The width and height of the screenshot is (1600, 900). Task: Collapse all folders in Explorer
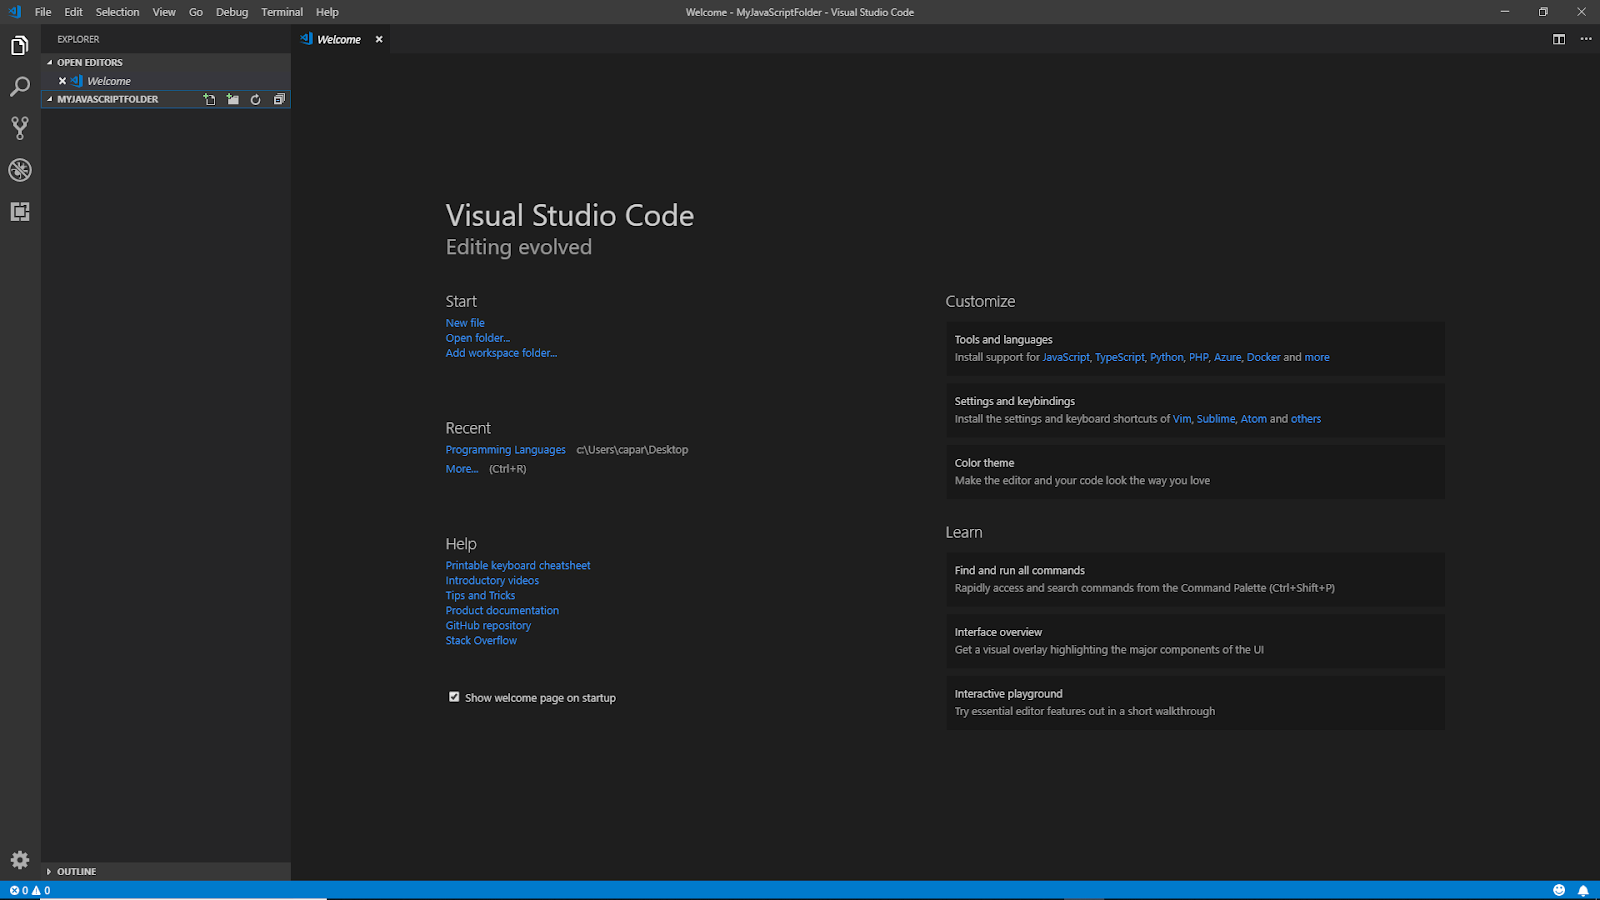pos(279,99)
